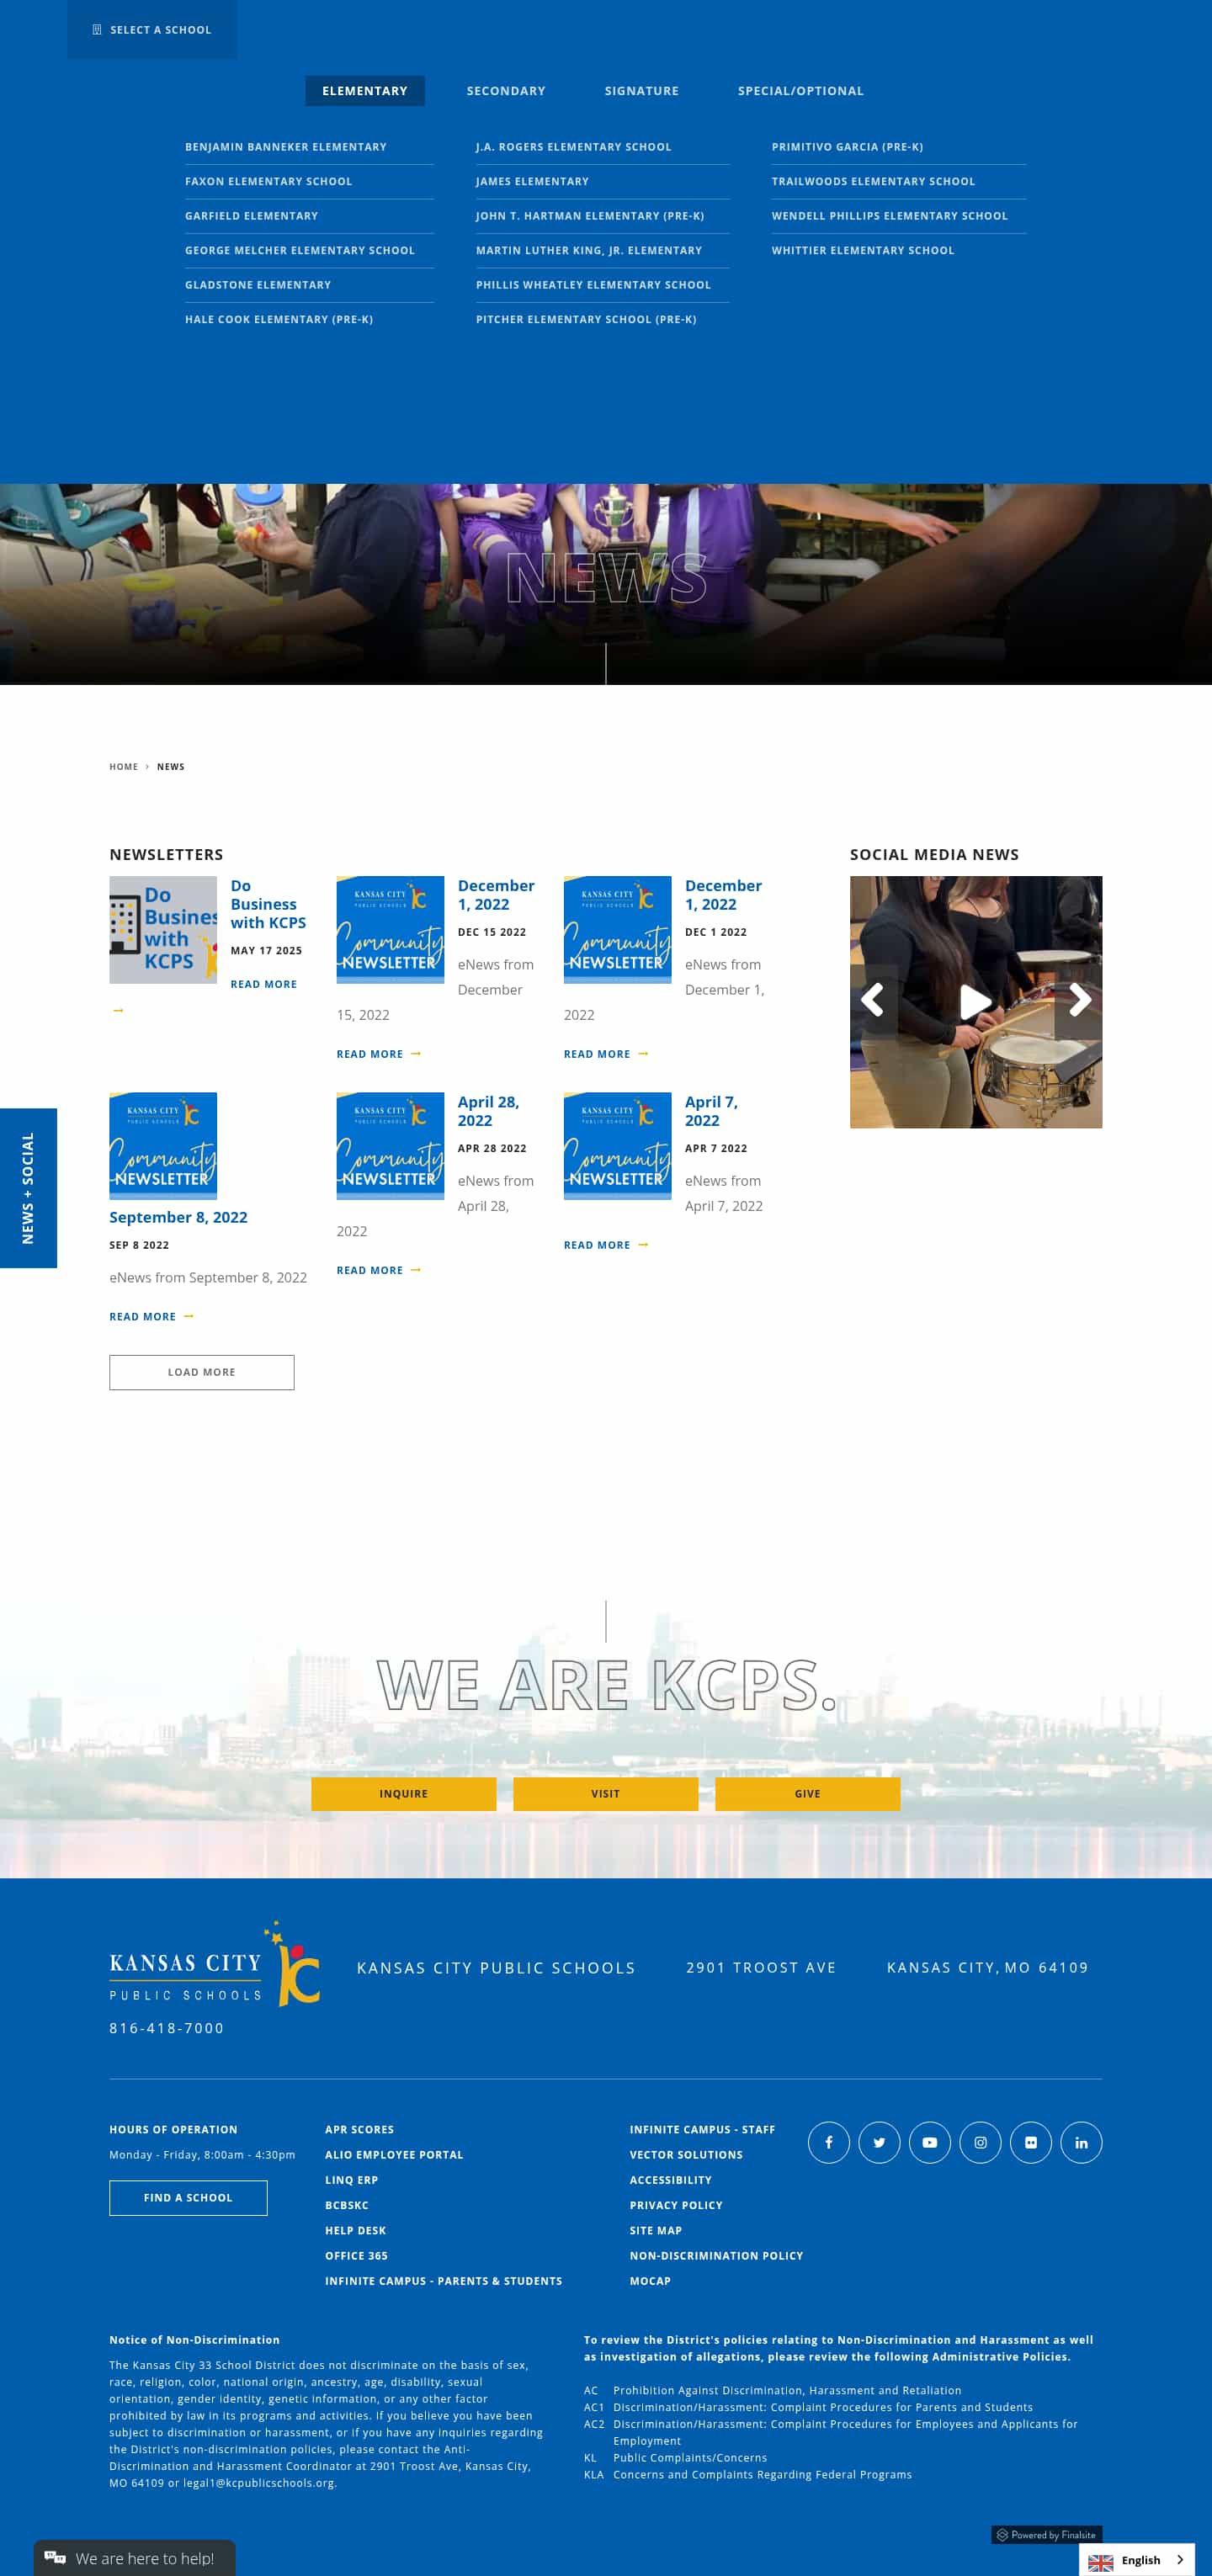Click the Select a School building icon
Viewport: 1212px width, 2576px height.
click(x=97, y=30)
